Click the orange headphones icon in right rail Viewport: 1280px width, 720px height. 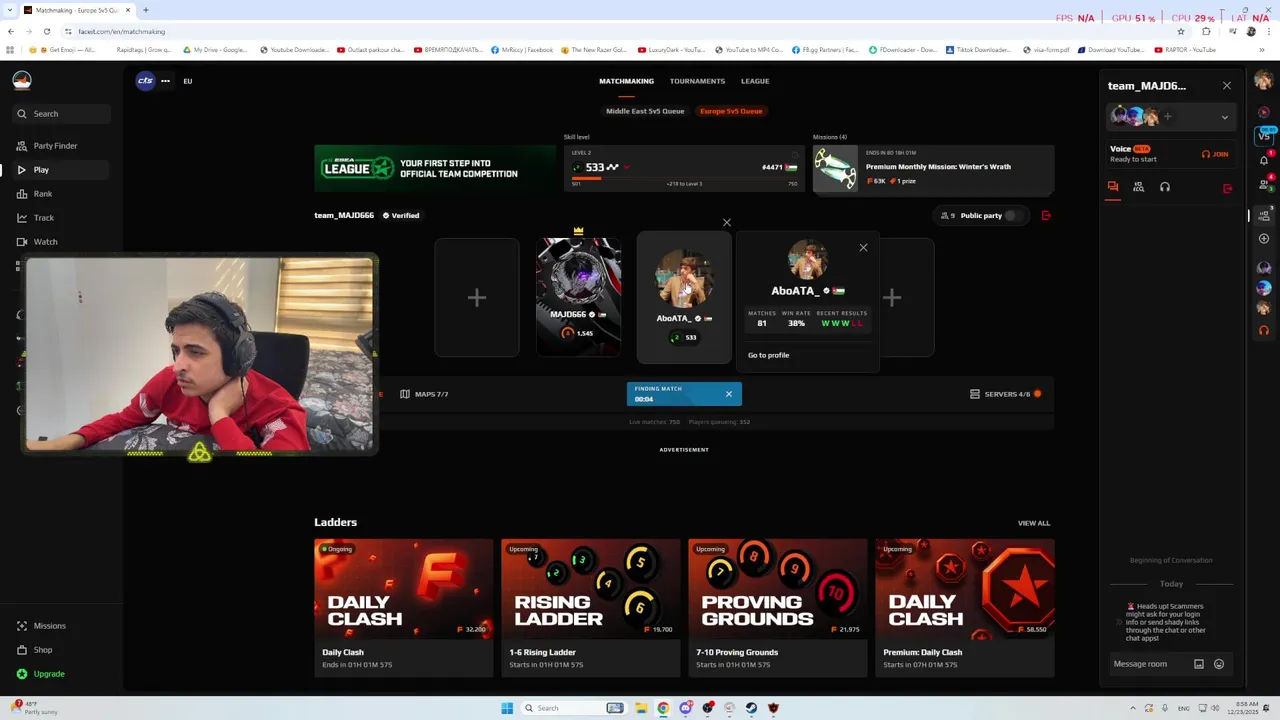point(1264,331)
